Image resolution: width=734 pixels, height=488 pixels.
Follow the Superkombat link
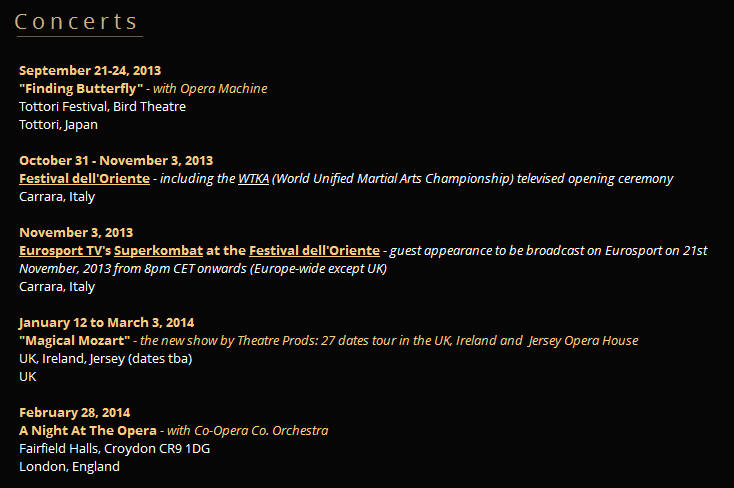click(x=159, y=251)
